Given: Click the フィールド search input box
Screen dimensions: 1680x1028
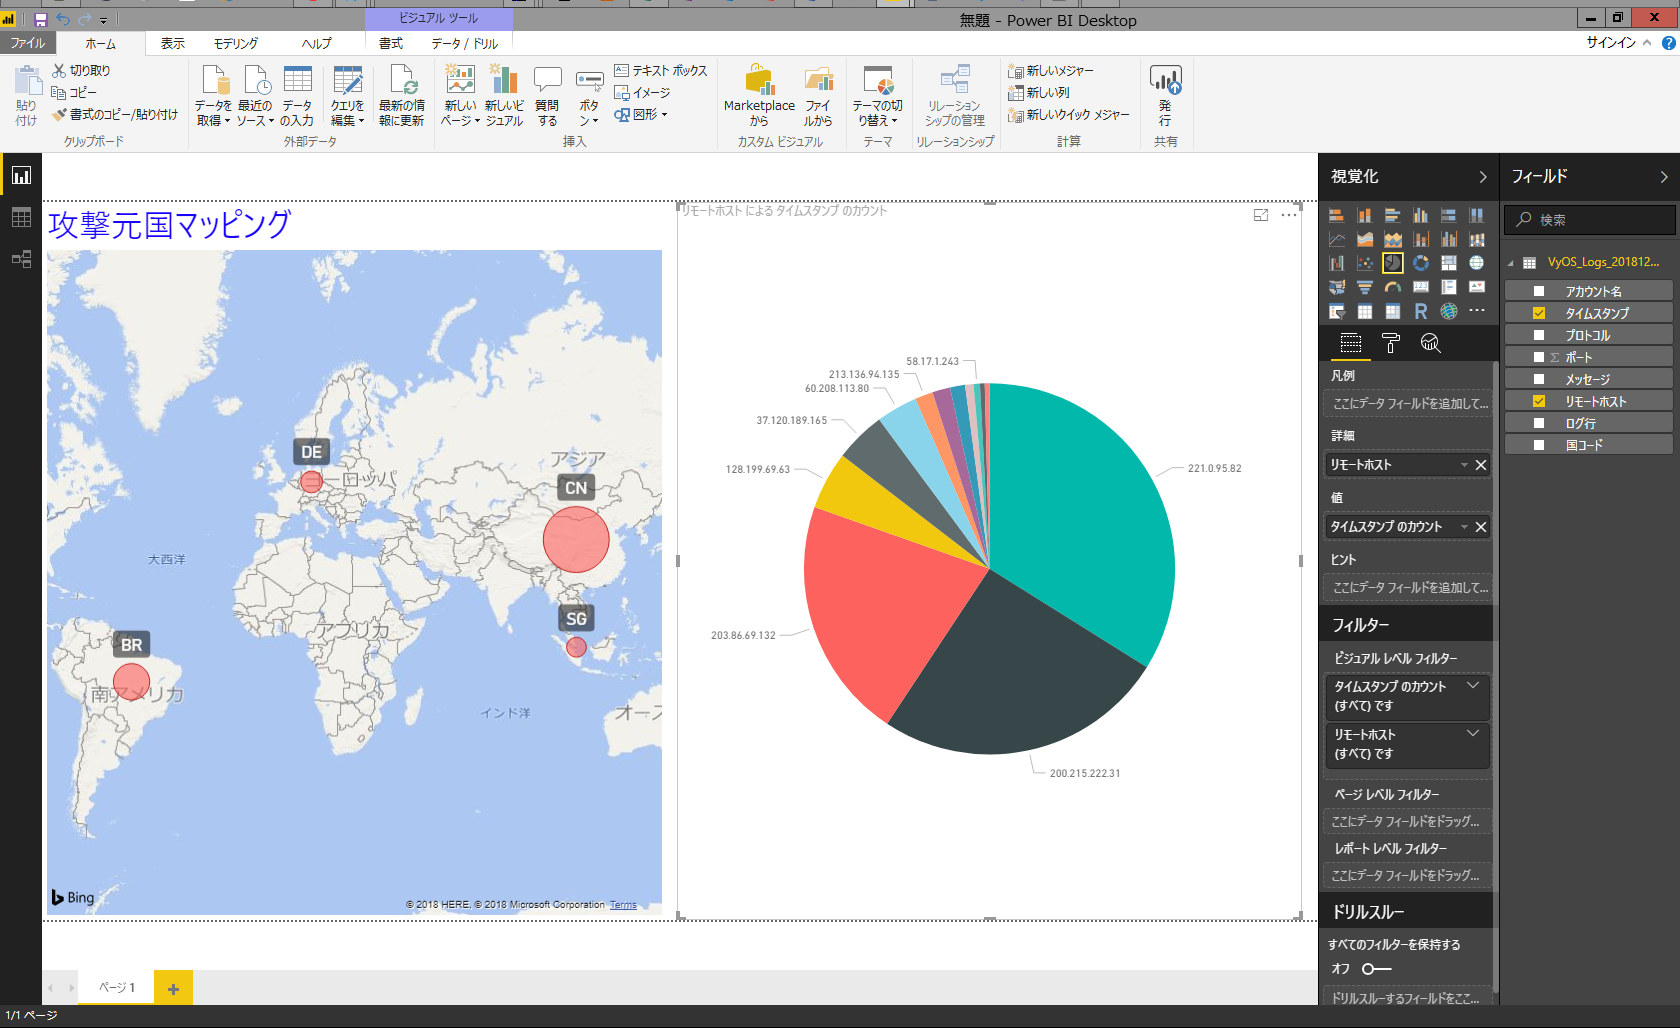Looking at the screenshot, I should click(1590, 220).
